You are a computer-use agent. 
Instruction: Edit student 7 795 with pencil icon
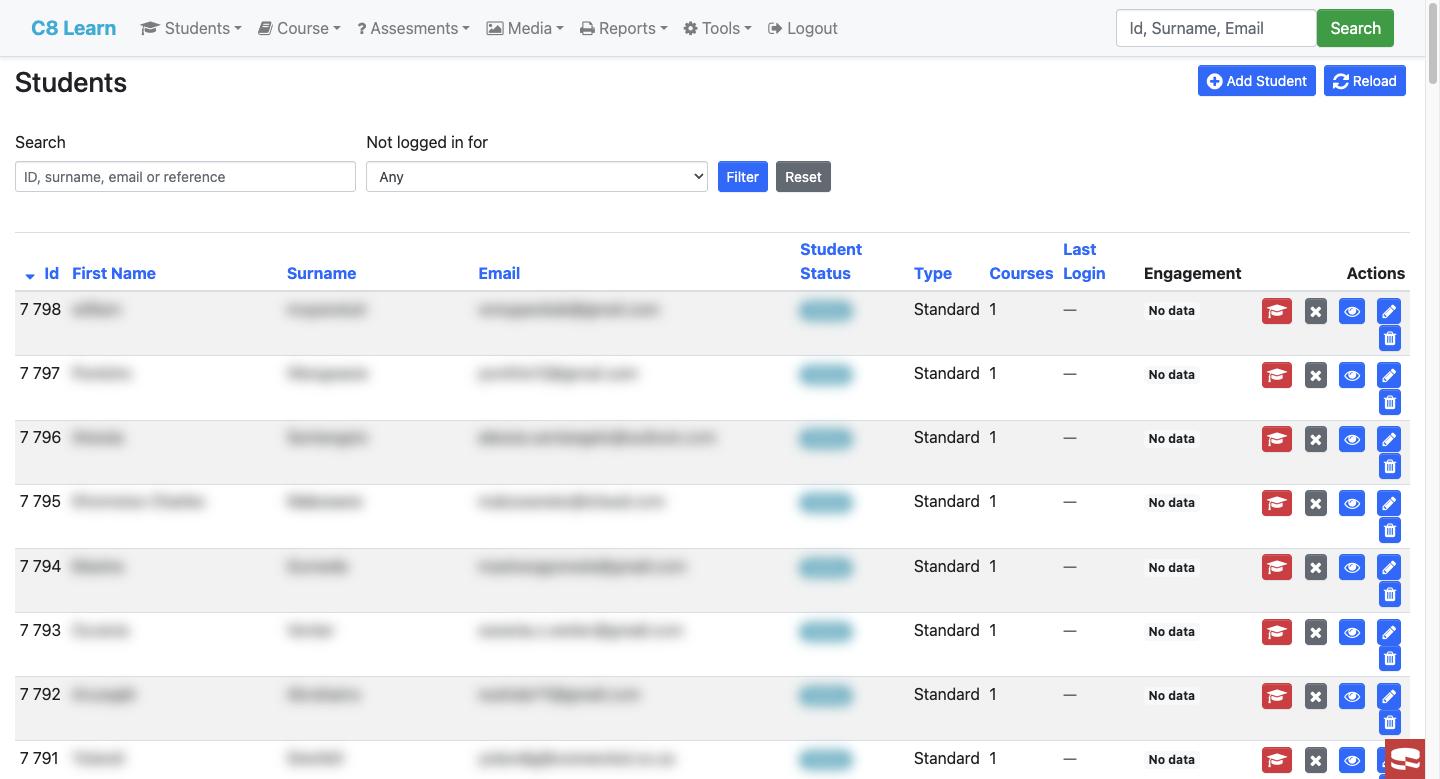pyautogui.click(x=1389, y=503)
